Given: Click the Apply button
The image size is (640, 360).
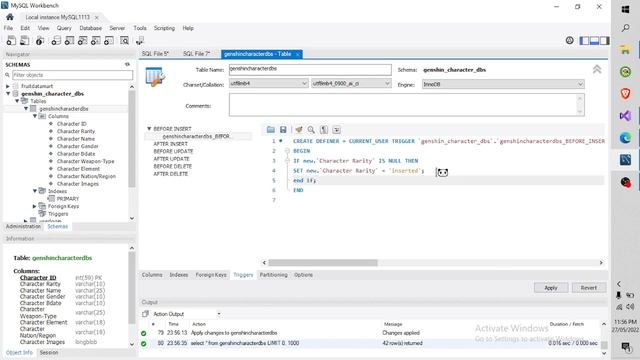Looking at the screenshot, I should [551, 288].
